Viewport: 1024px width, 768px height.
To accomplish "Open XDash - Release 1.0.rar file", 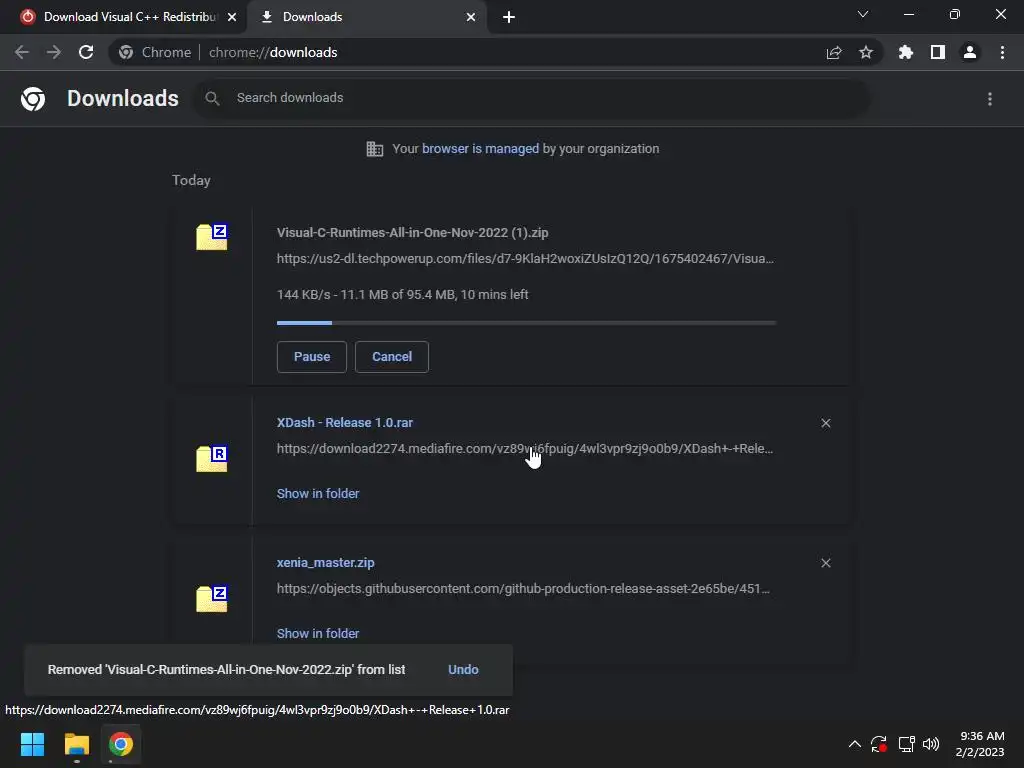I will (x=345, y=423).
